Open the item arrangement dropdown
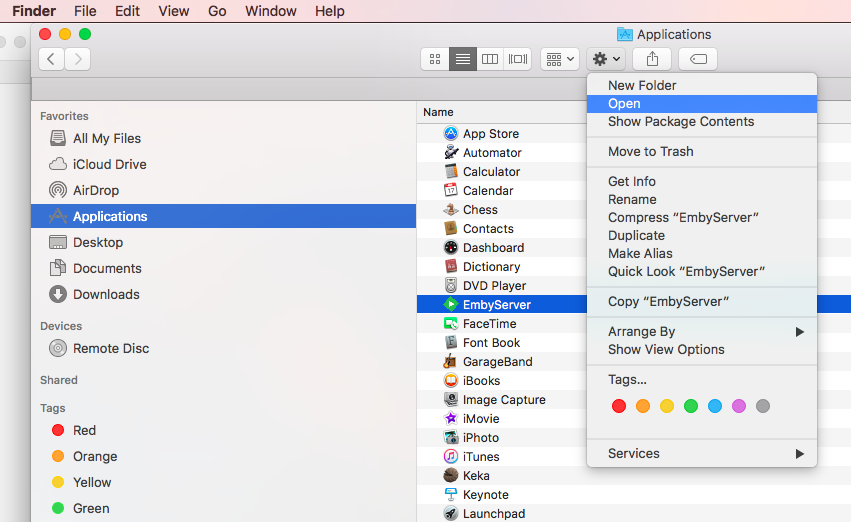 560,59
